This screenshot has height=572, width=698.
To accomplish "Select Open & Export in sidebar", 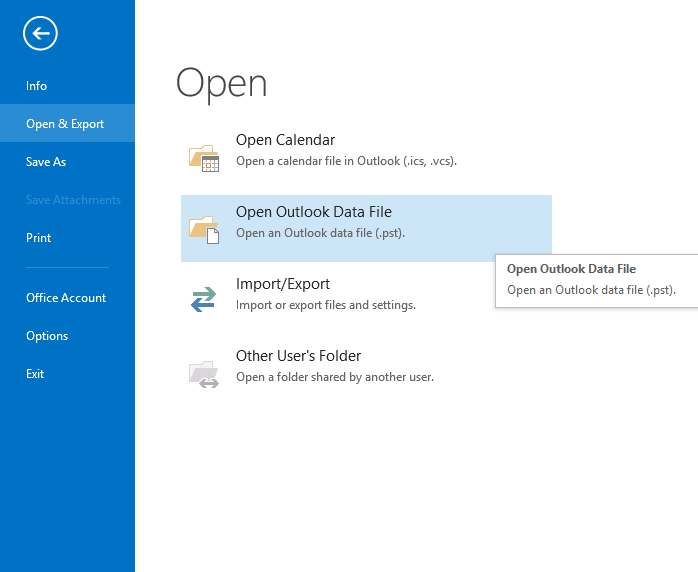I will 67,123.
